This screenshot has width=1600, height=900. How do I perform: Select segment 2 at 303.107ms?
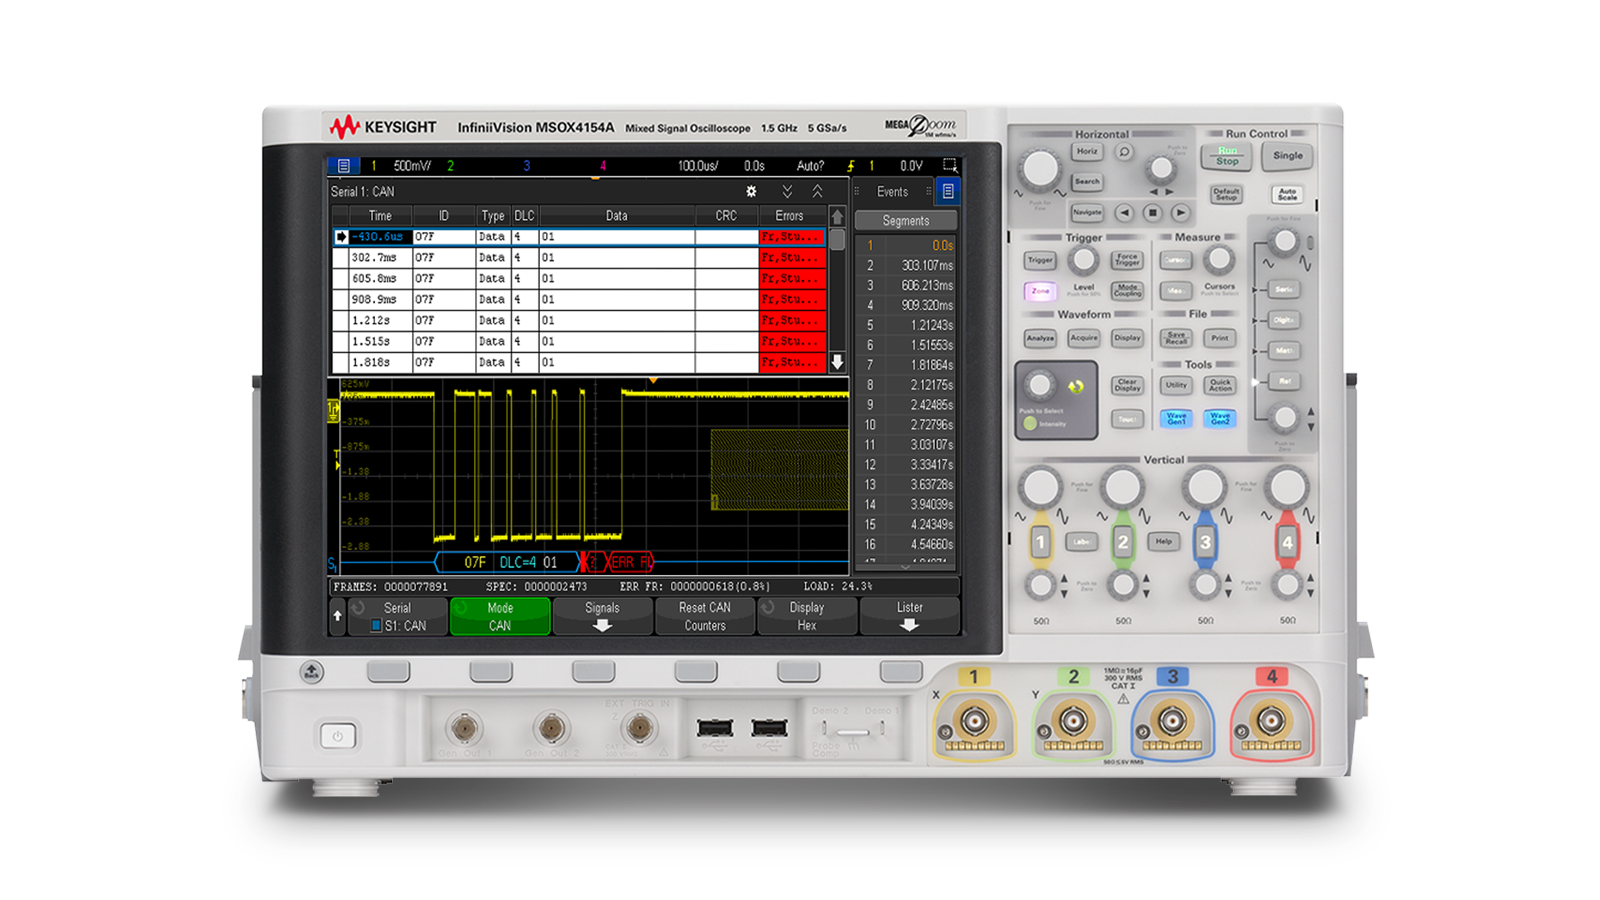[906, 265]
